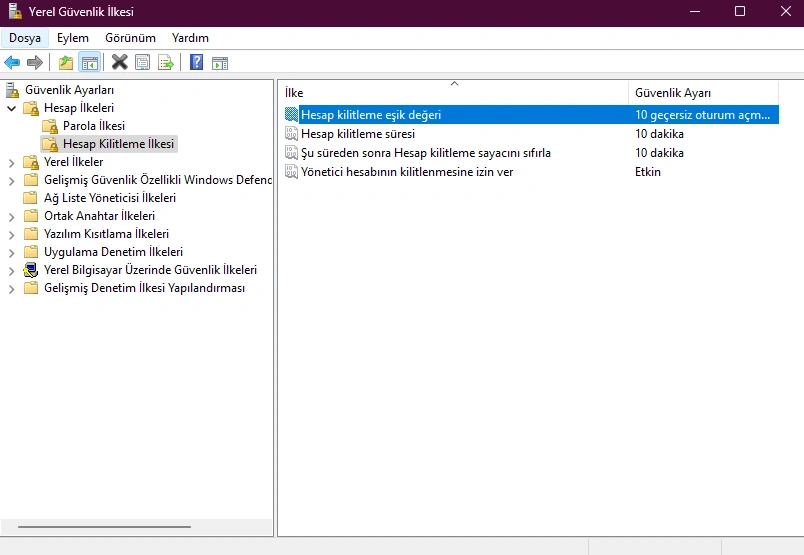The height and width of the screenshot is (555, 804).
Task: Open Properties from the toolbar icon
Action: coord(143,63)
